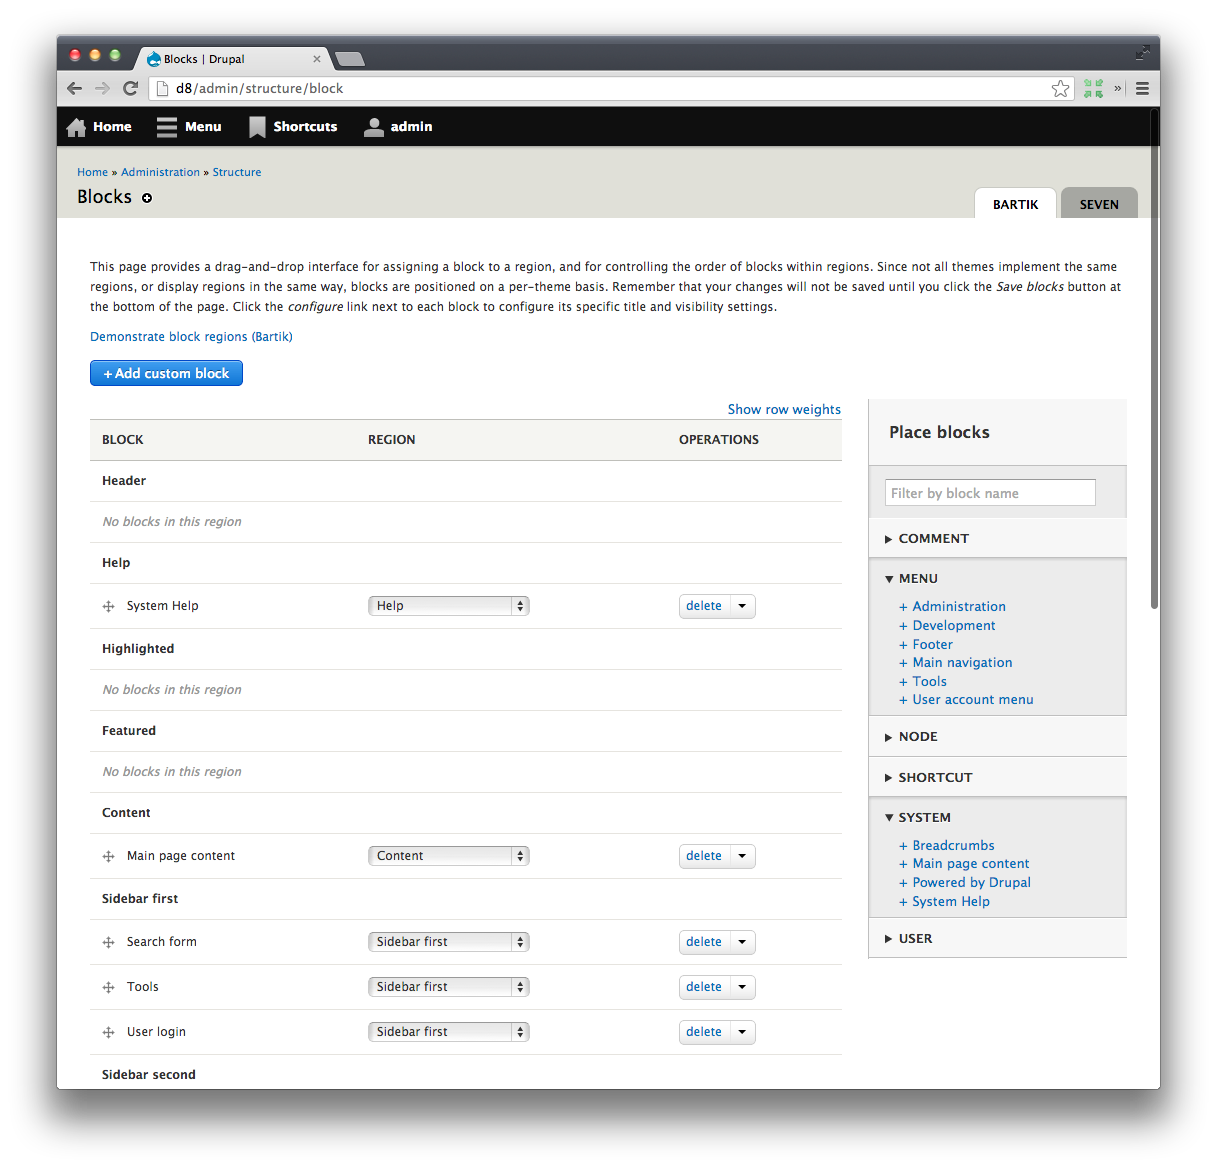
Task: Place the Breadcrumbs system block
Action: coord(946,845)
